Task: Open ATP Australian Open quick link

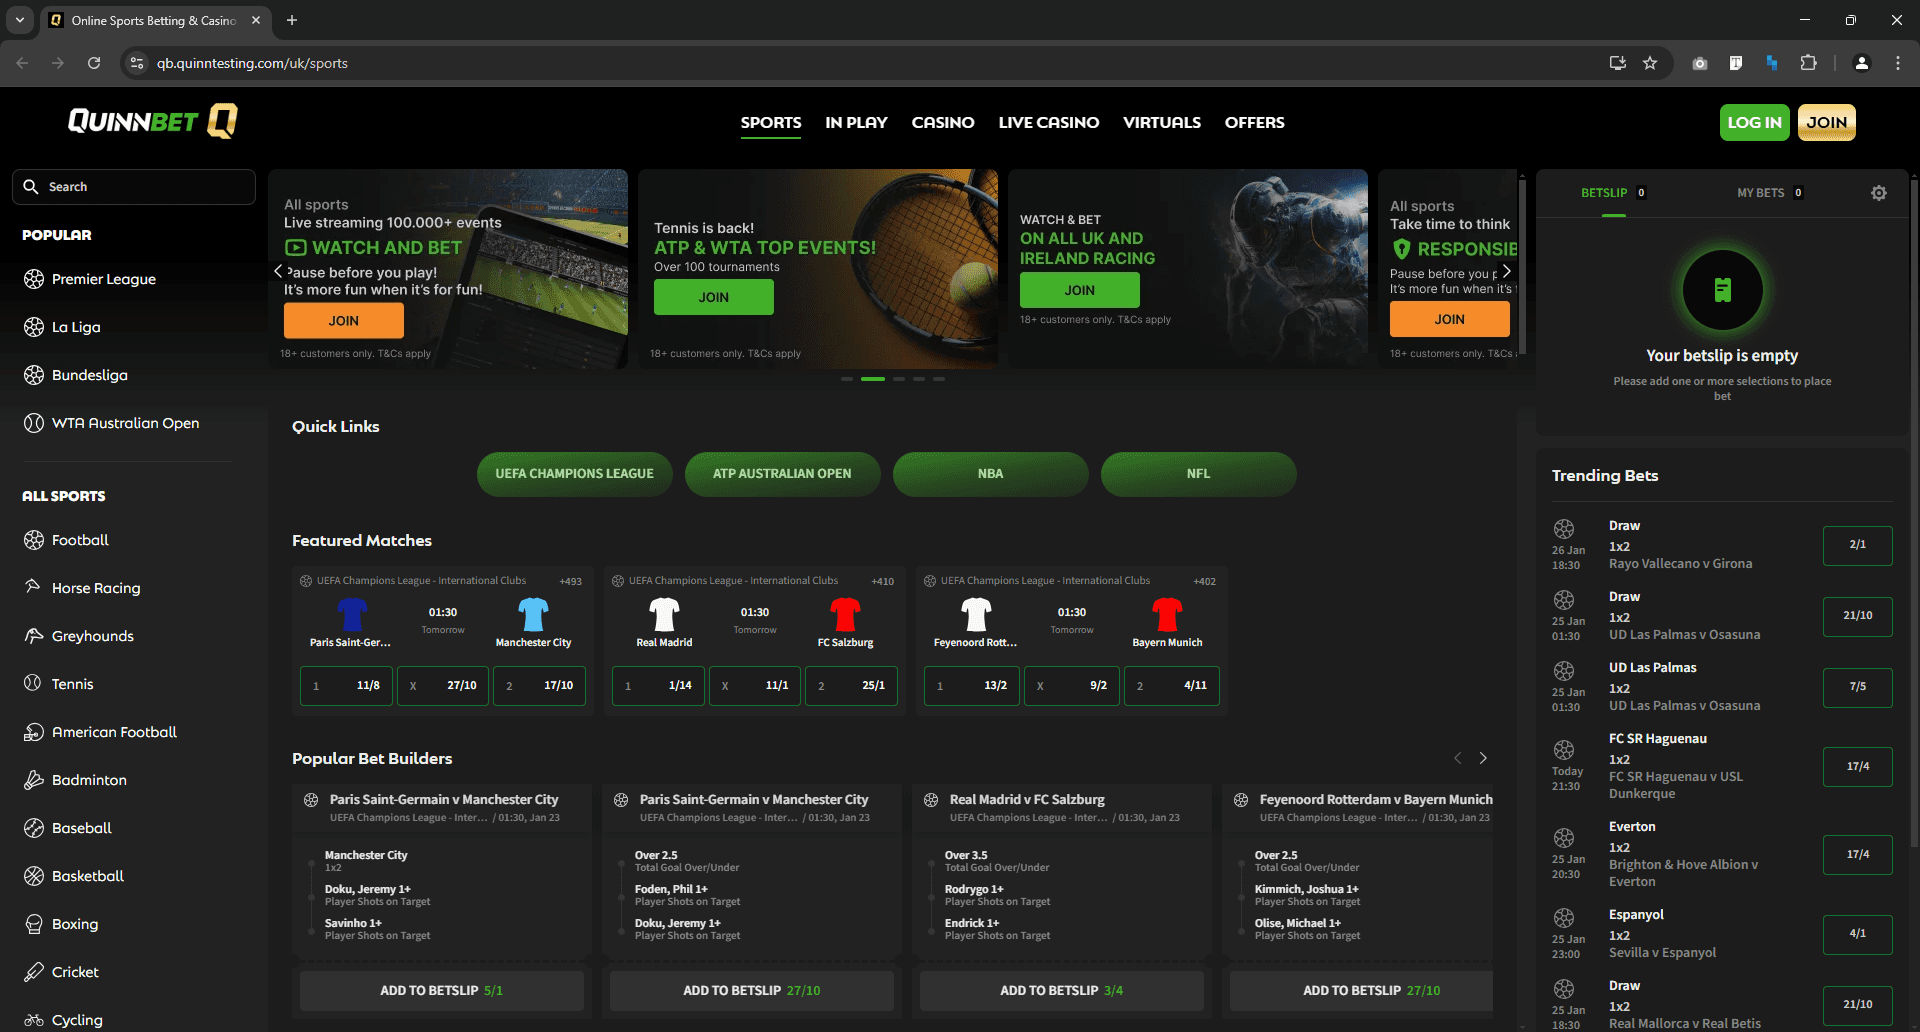Action: click(782, 474)
